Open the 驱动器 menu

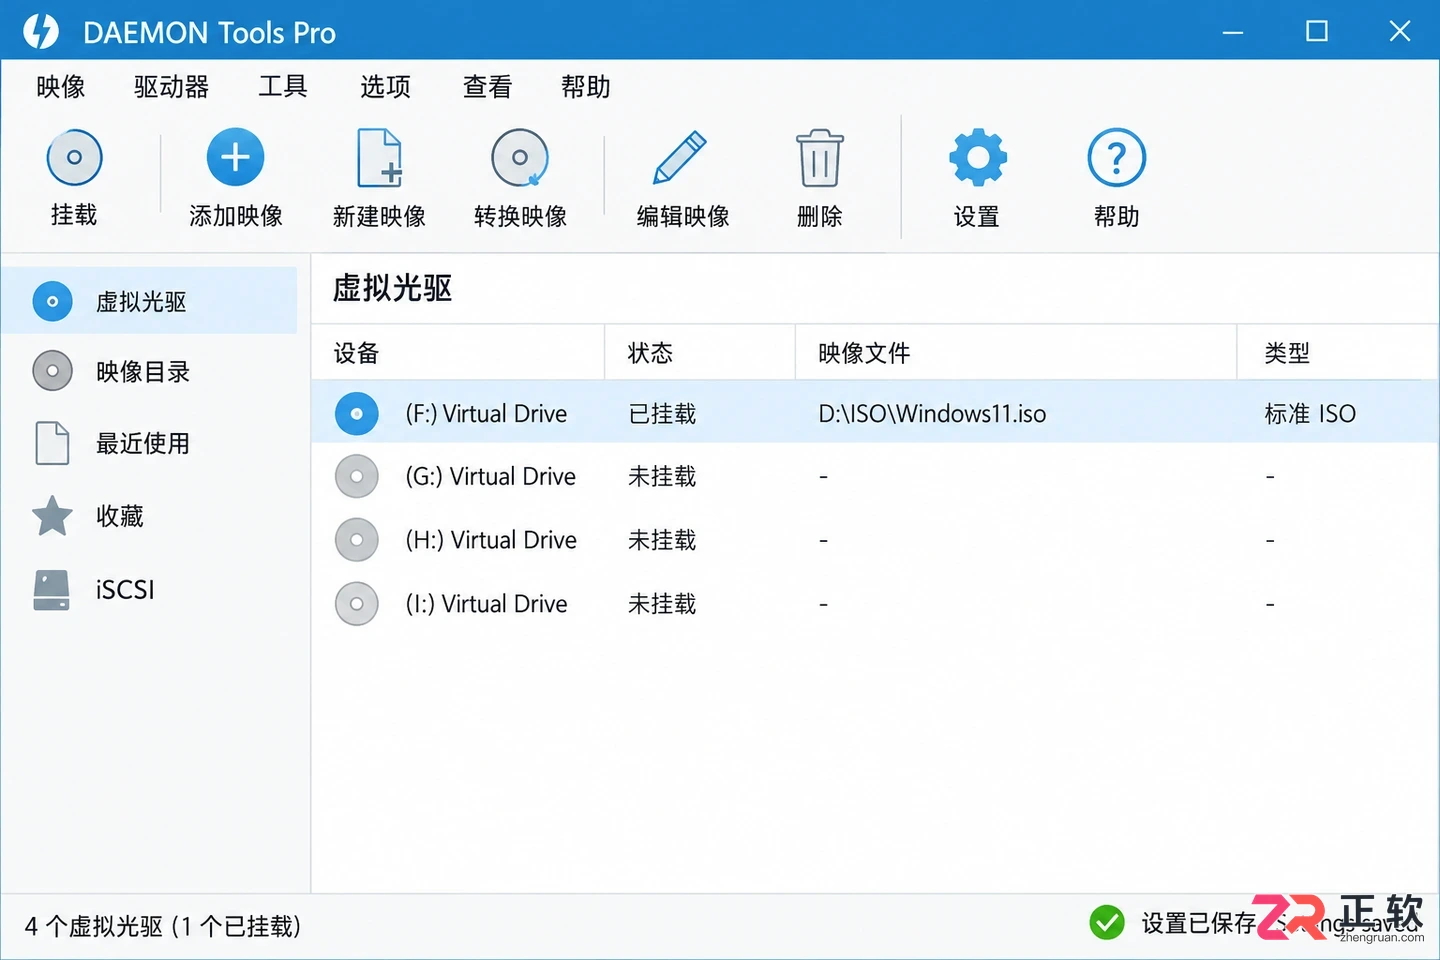[171, 87]
